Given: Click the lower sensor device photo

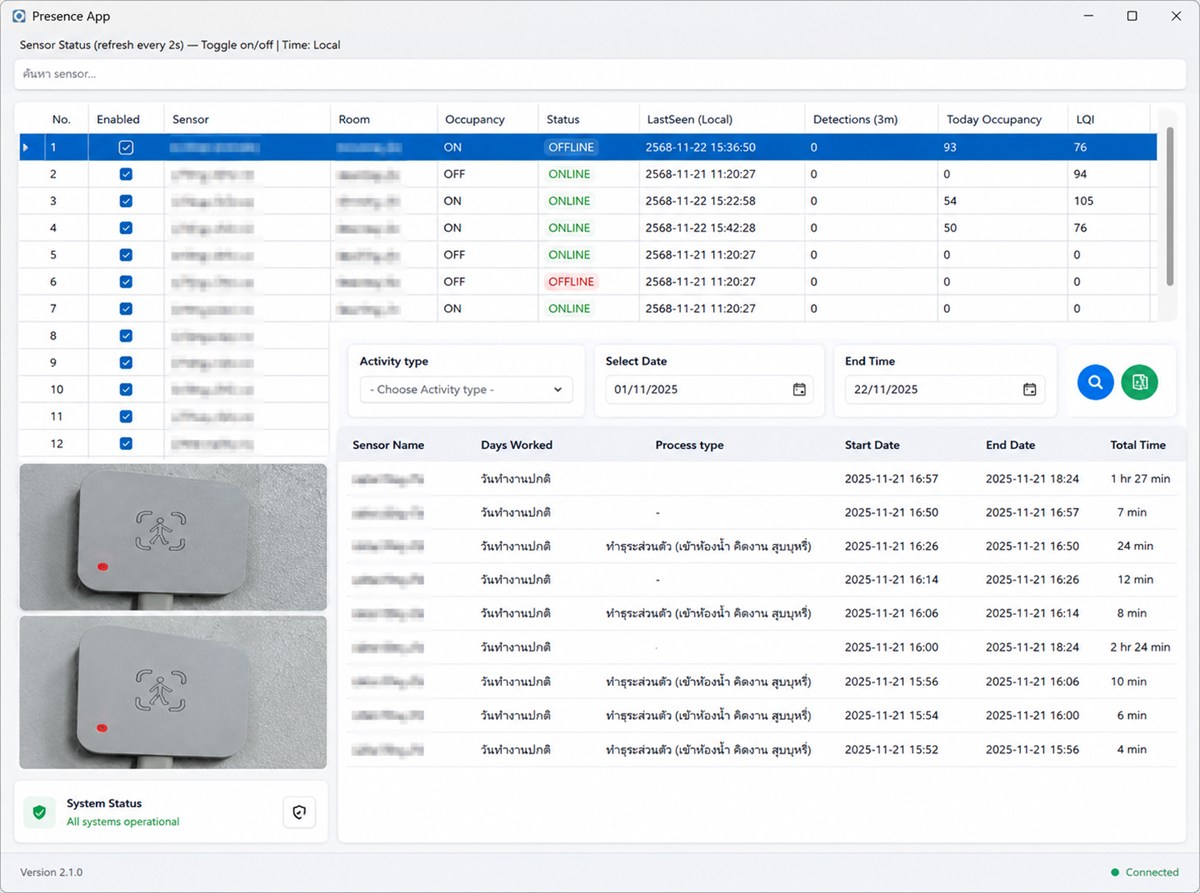Looking at the screenshot, I should pyautogui.click(x=173, y=692).
